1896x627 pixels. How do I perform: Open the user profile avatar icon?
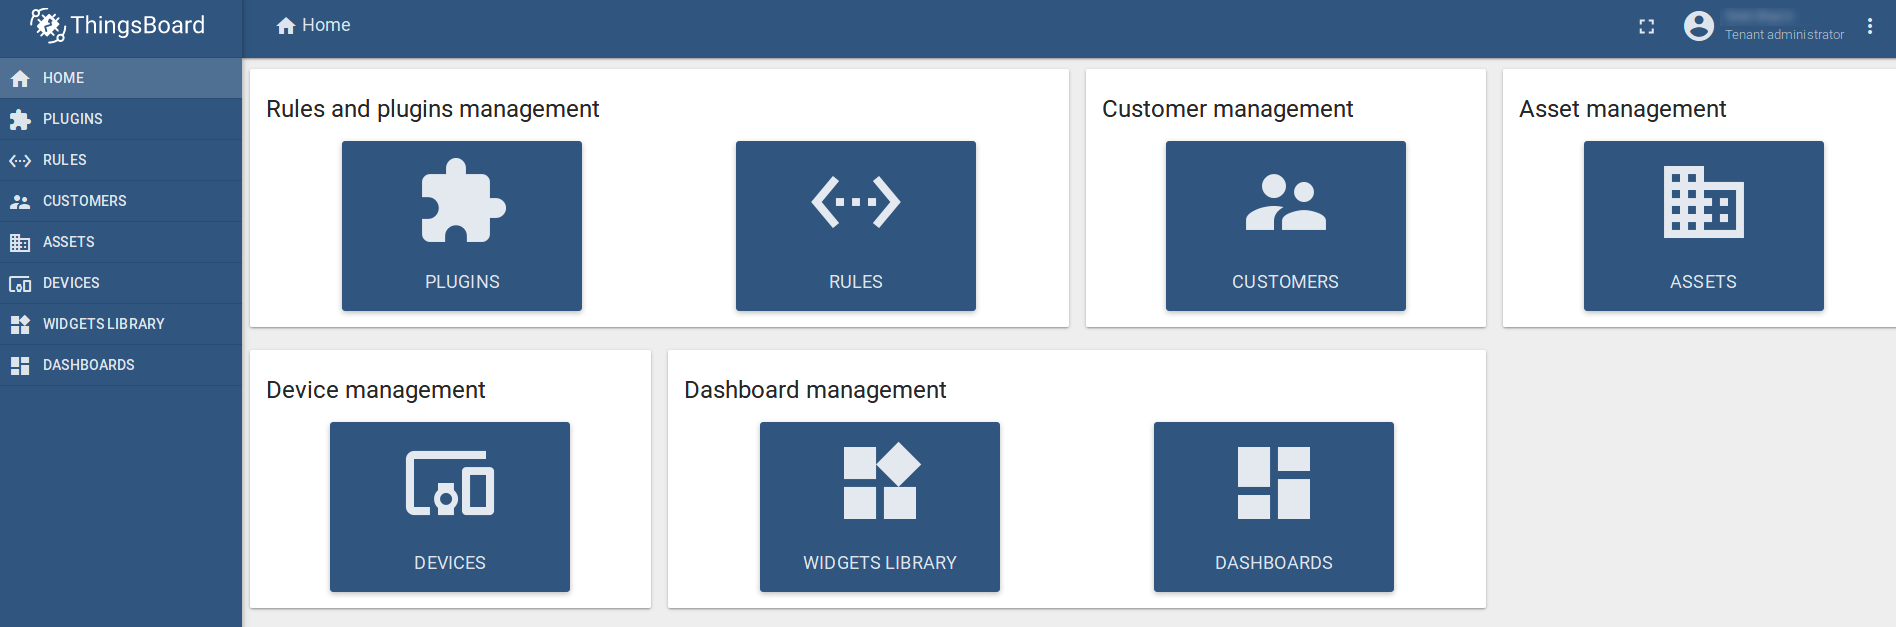point(1698,26)
